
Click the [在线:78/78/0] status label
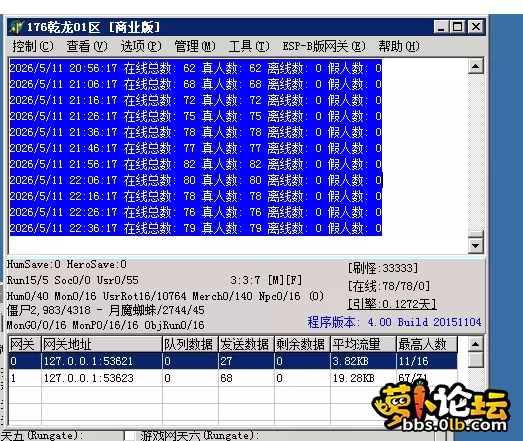(x=389, y=286)
